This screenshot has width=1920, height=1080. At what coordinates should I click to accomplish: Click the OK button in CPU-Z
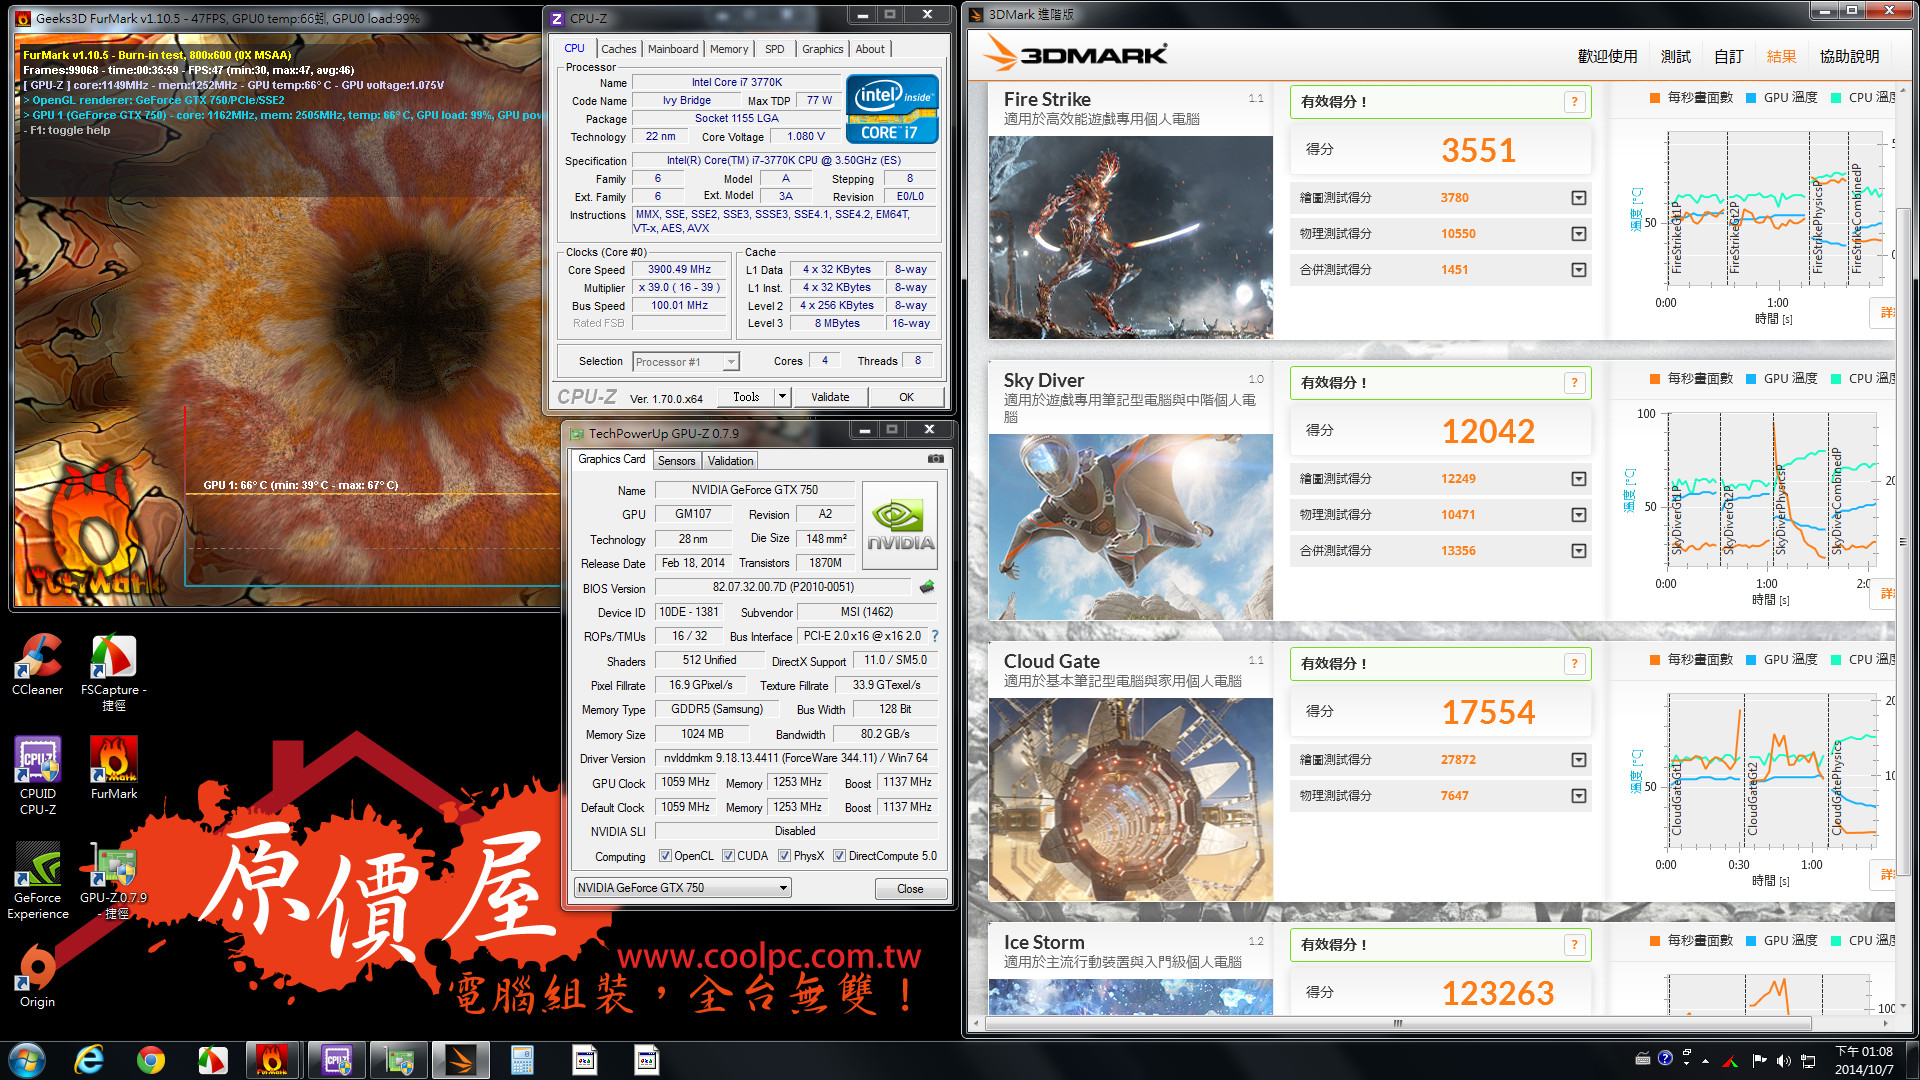906,397
